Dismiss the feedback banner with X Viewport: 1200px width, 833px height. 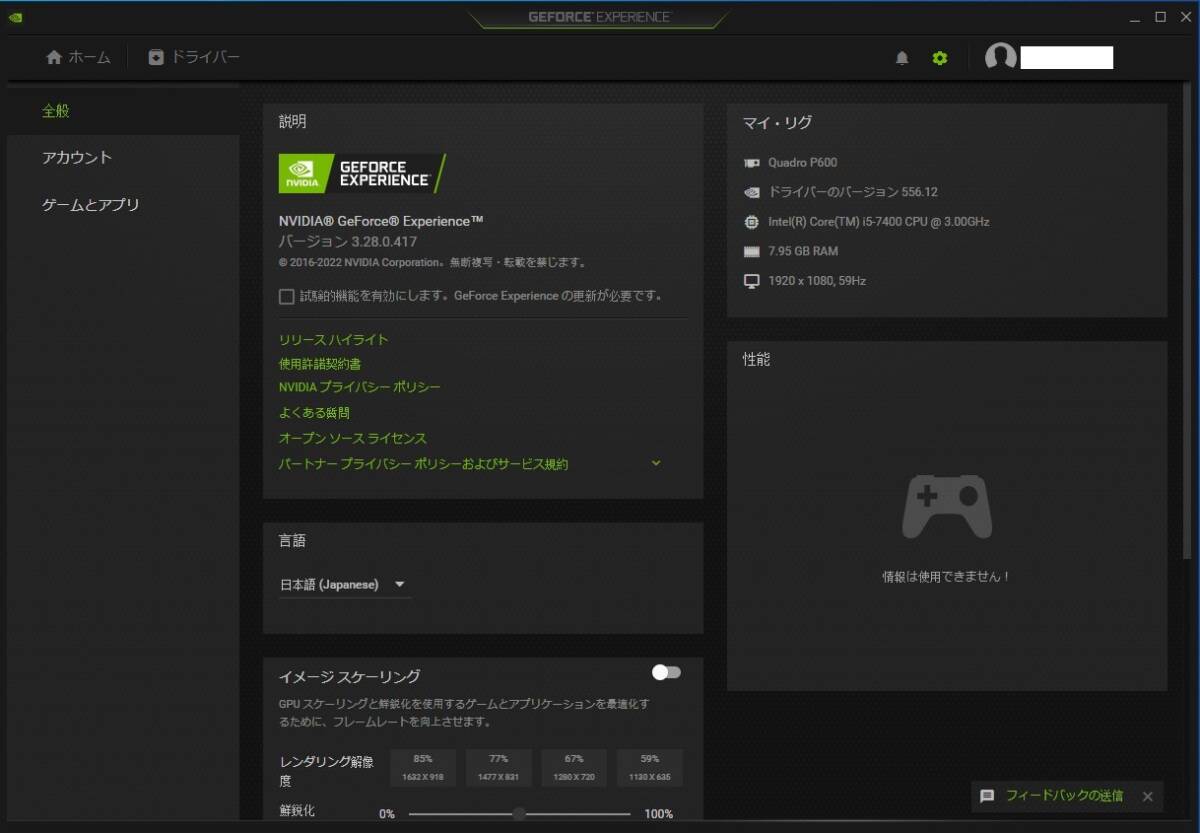pyautogui.click(x=1148, y=796)
